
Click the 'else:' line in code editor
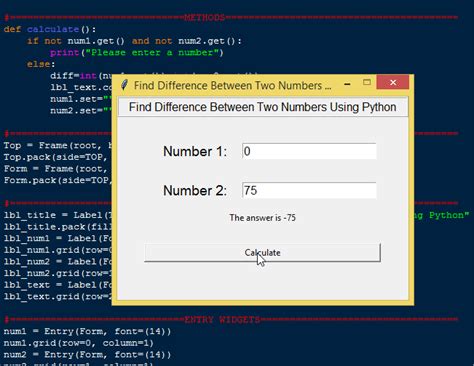pos(41,64)
